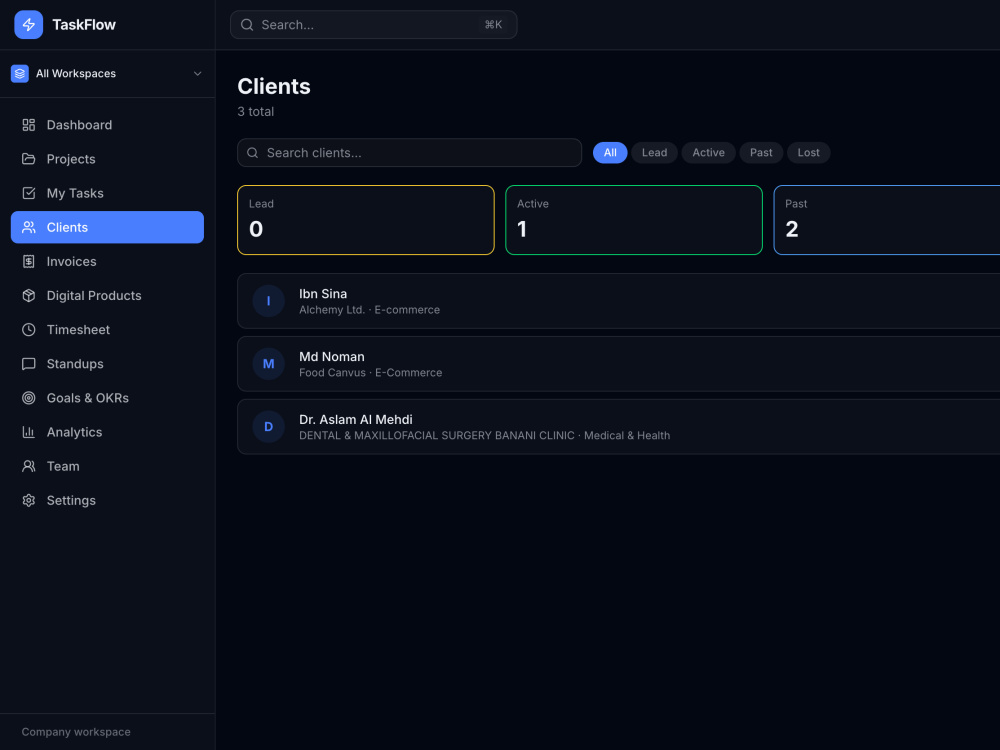Viewport: 1000px width, 750px height.
Task: Click the Dashboard grid icon
Action: 29,125
